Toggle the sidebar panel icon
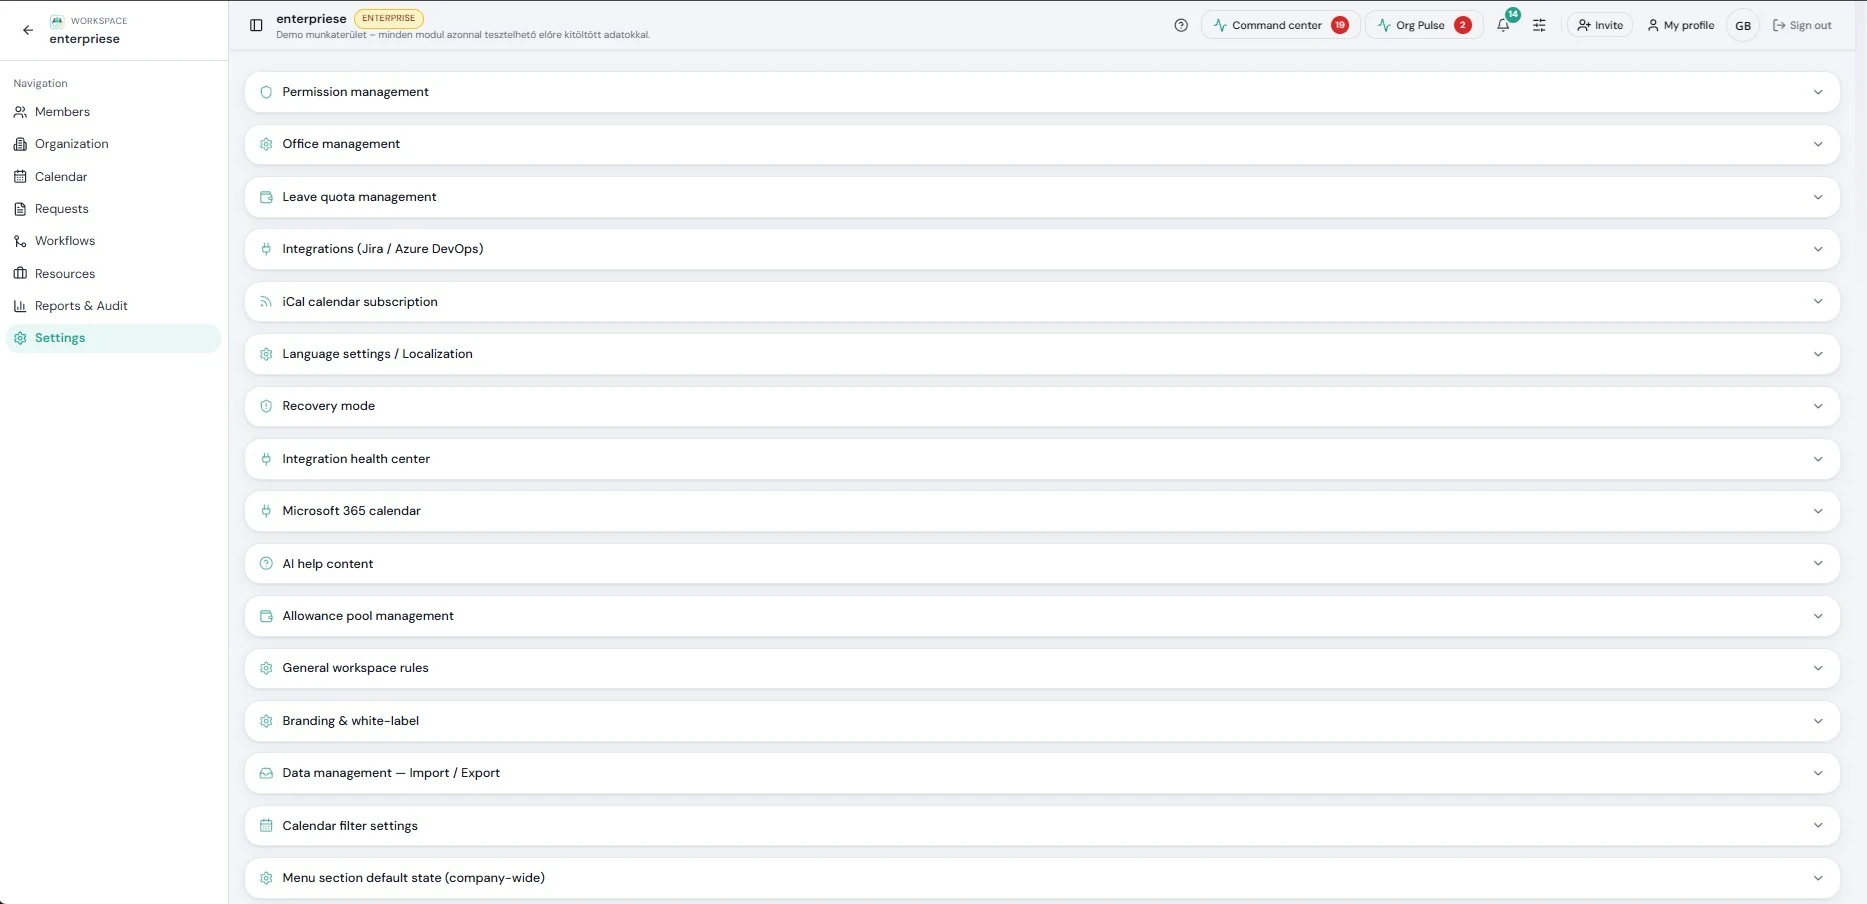 coord(256,25)
